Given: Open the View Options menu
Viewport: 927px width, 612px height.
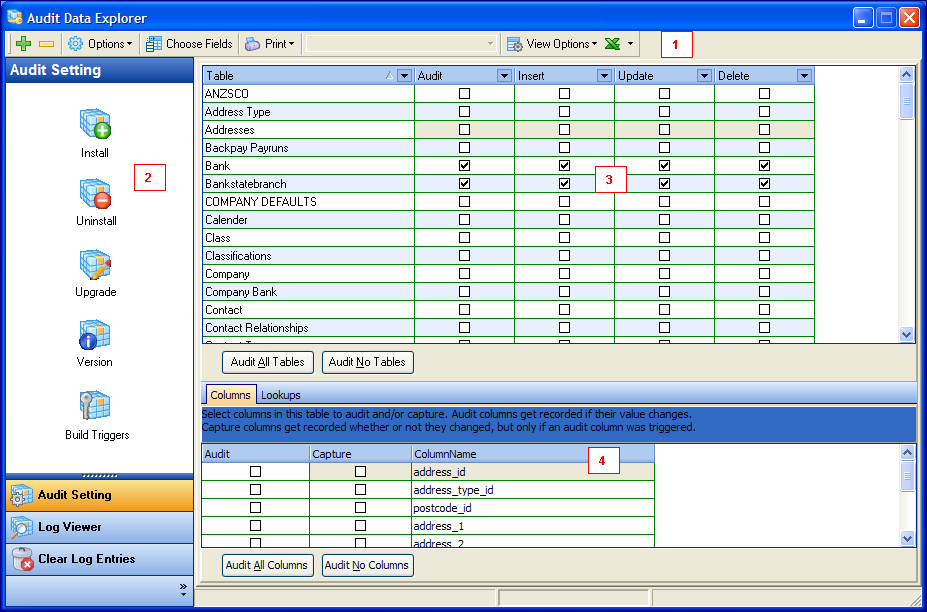Looking at the screenshot, I should 552,44.
